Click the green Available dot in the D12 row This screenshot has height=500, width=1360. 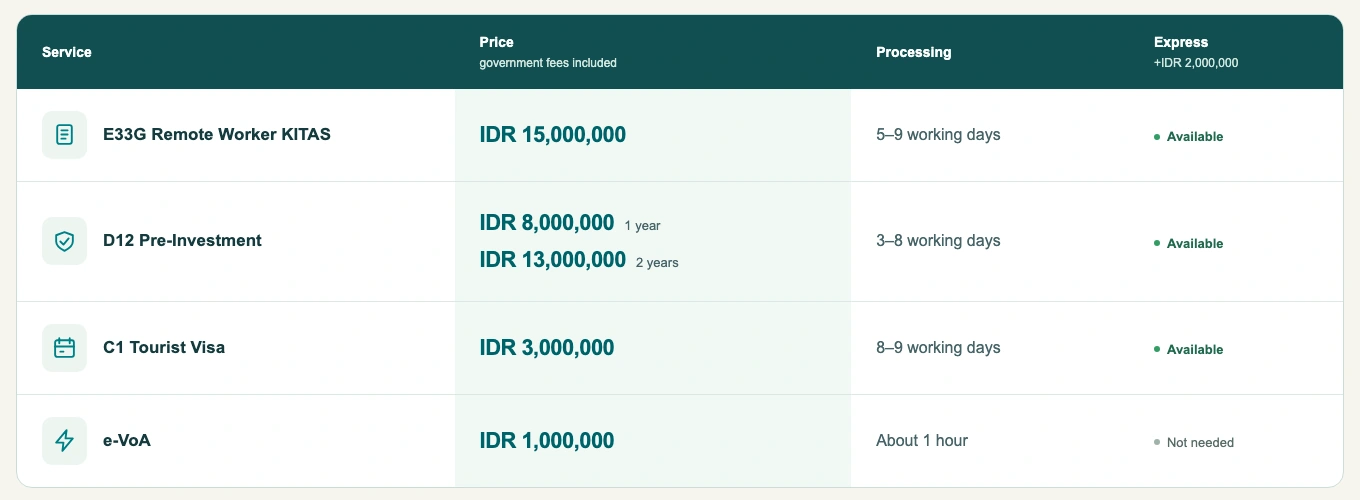pyautogui.click(x=1157, y=243)
